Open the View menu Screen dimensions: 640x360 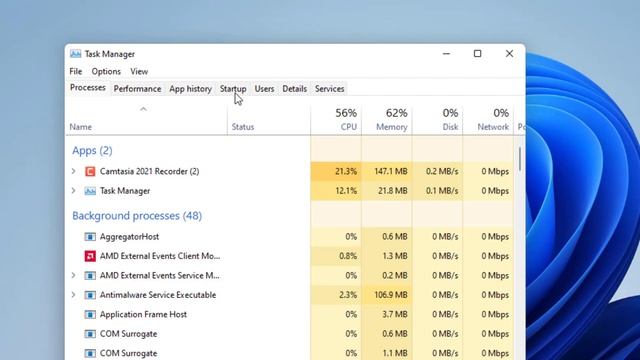click(x=139, y=71)
